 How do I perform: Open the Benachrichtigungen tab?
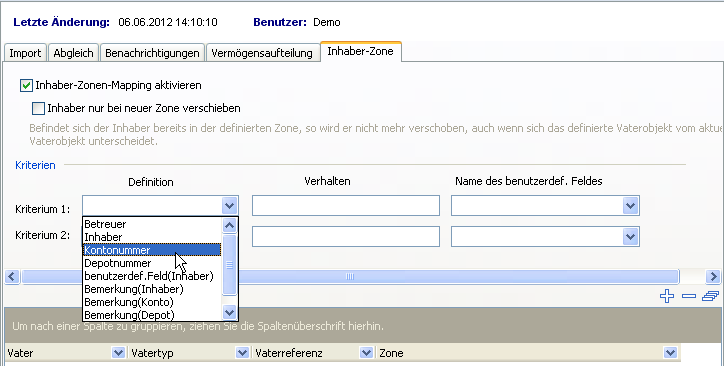click(152, 53)
